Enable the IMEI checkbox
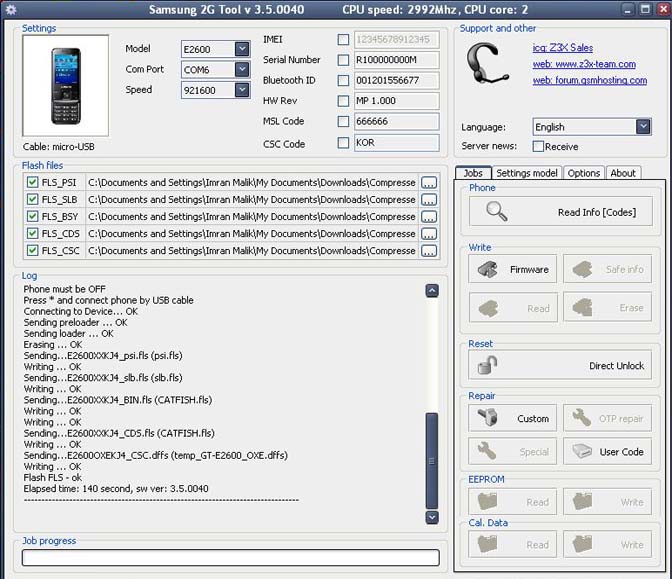This screenshot has width=672, height=579. click(344, 40)
